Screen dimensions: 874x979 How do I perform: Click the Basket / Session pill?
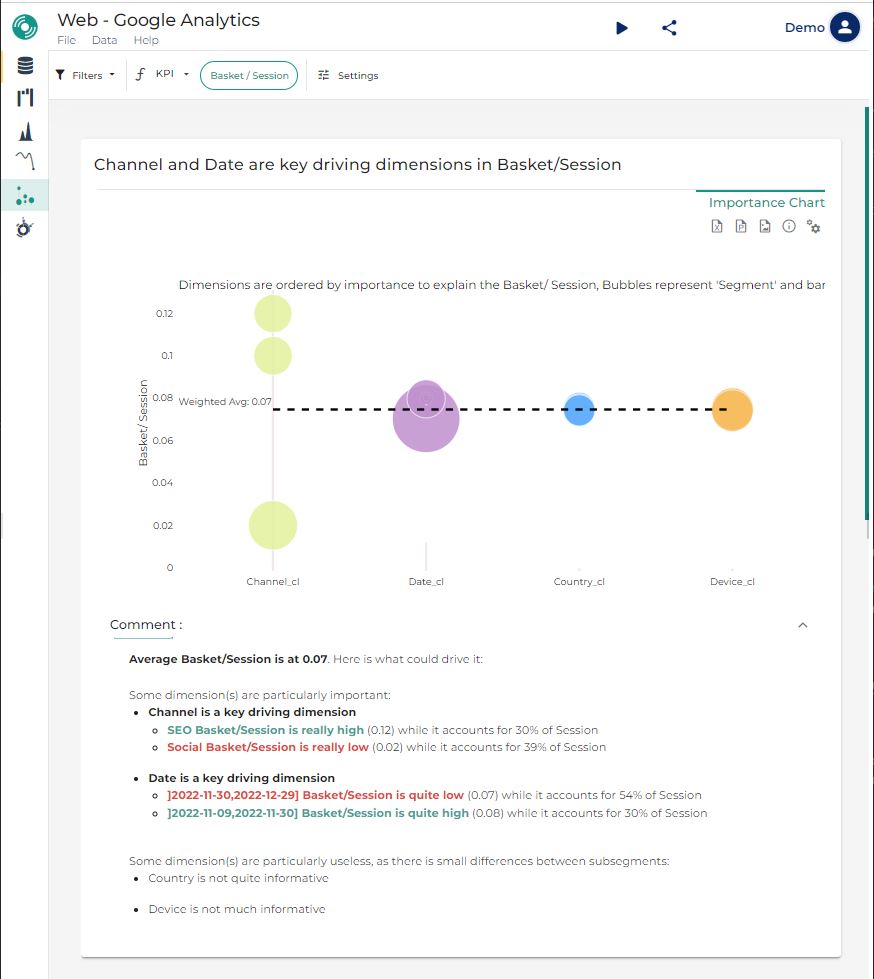(249, 76)
